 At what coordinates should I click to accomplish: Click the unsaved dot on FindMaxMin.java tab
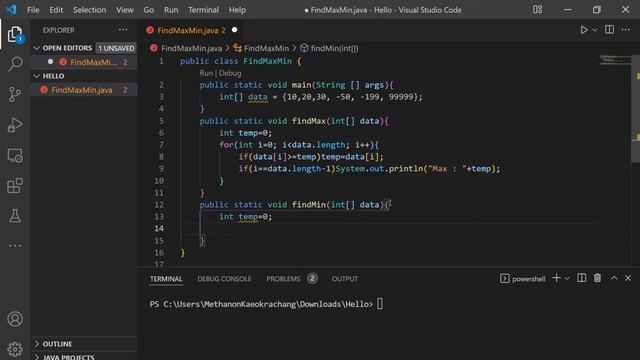pyautogui.click(x=234, y=30)
